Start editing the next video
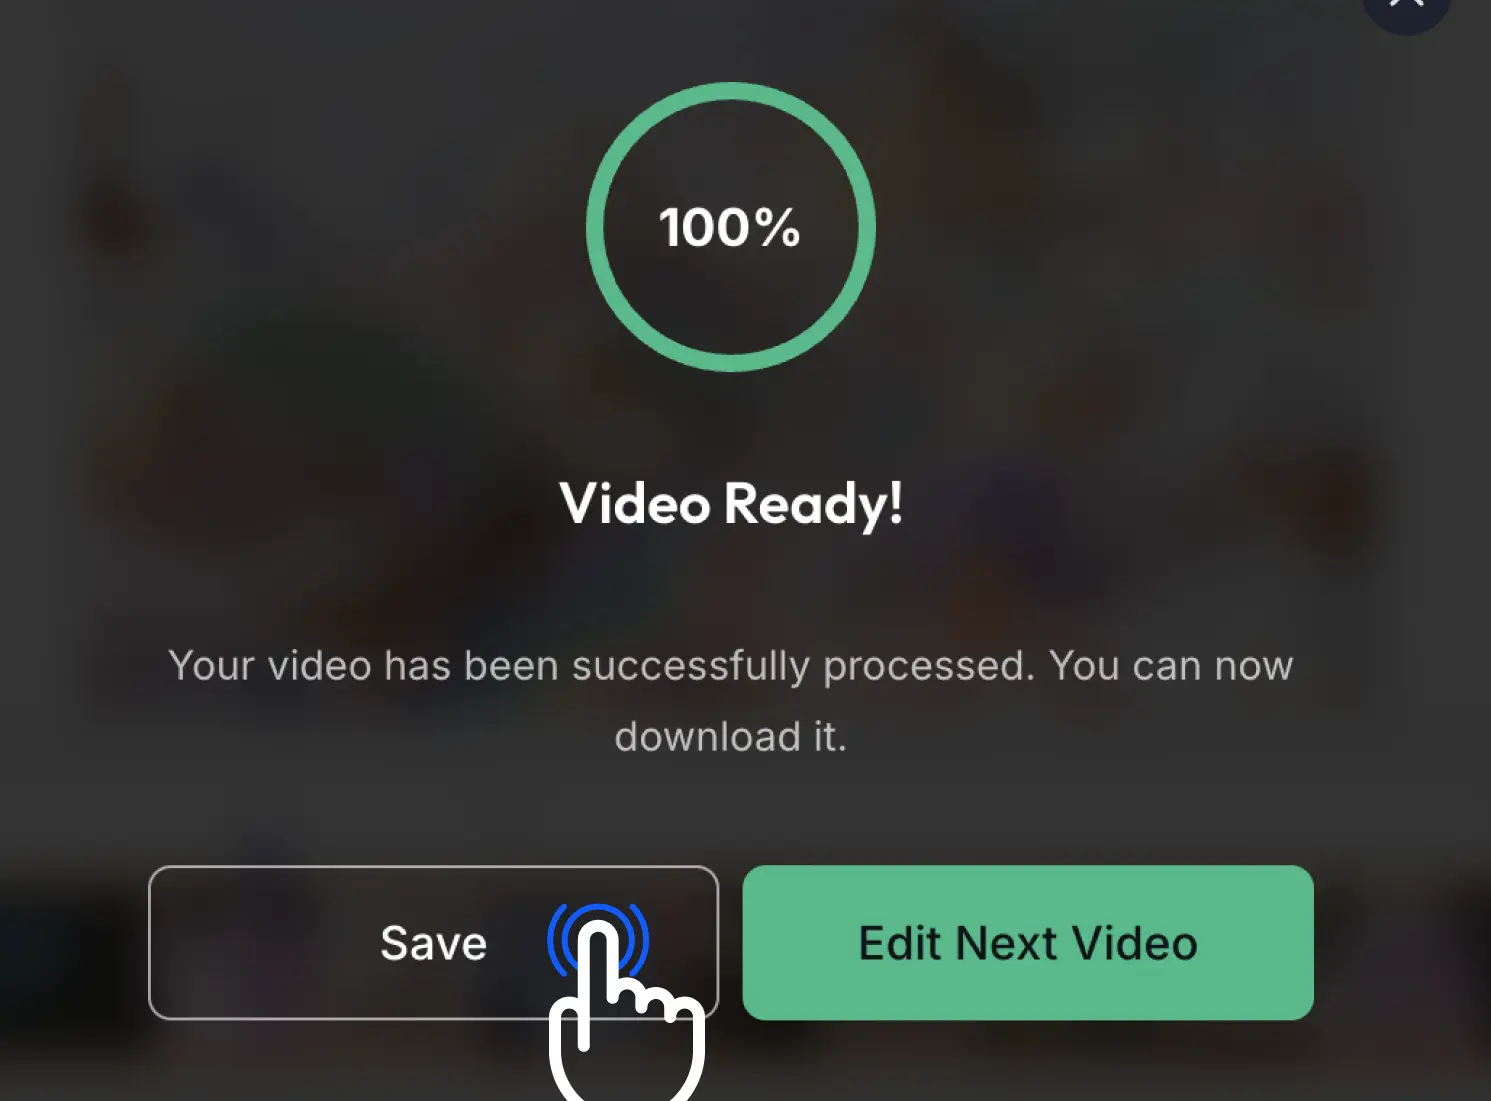Screen dimensions: 1491x1101 [x=1028, y=942]
